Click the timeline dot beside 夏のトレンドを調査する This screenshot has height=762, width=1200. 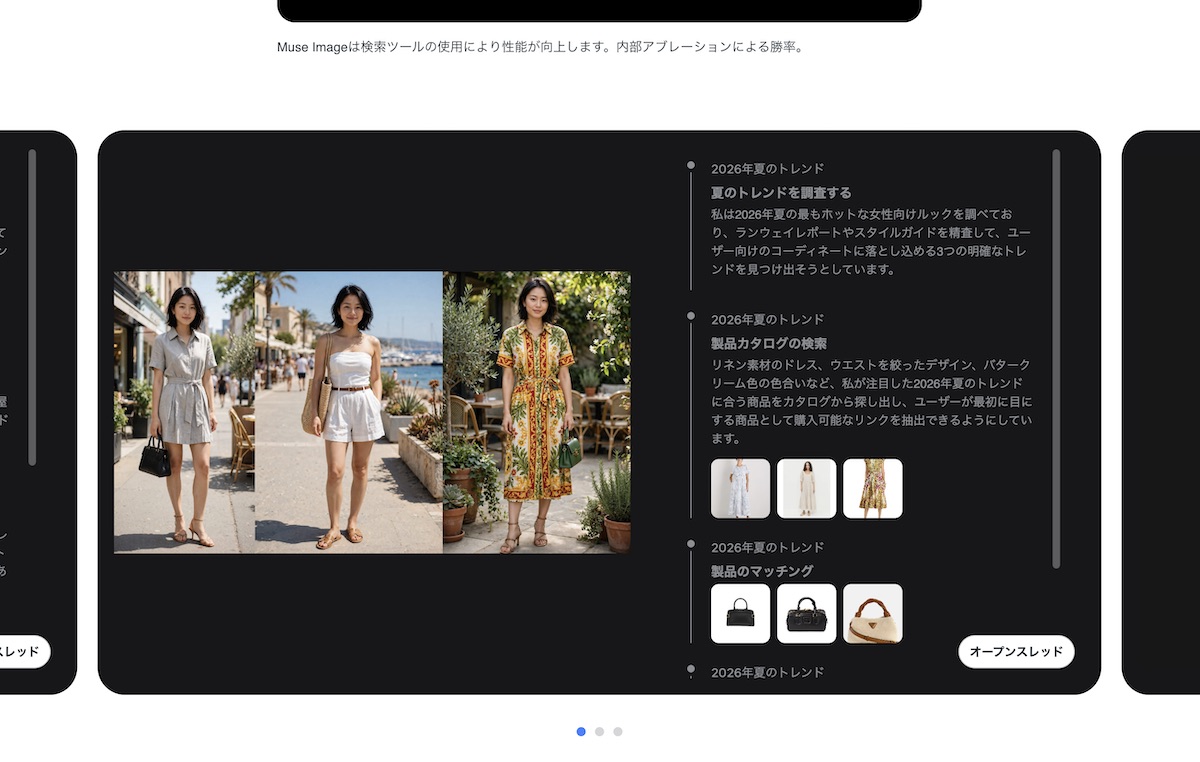pos(690,165)
